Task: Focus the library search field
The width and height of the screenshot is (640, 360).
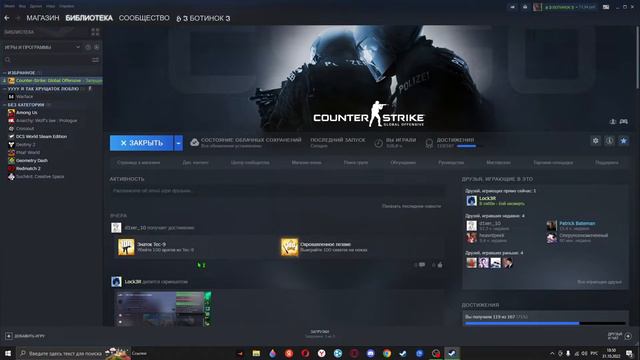Action: (x=46, y=60)
